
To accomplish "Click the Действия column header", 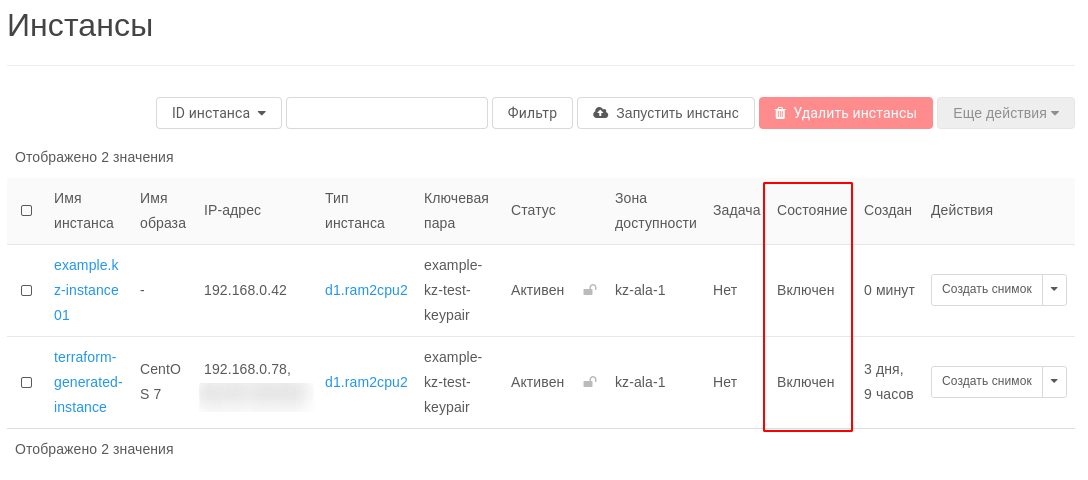I will (x=962, y=210).
